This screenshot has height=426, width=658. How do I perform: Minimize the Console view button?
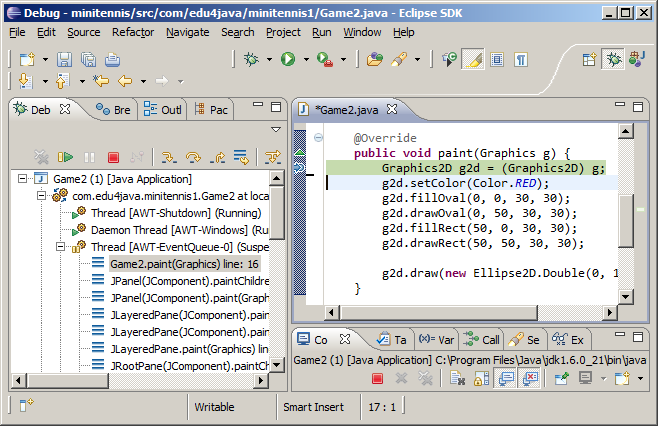620,335
